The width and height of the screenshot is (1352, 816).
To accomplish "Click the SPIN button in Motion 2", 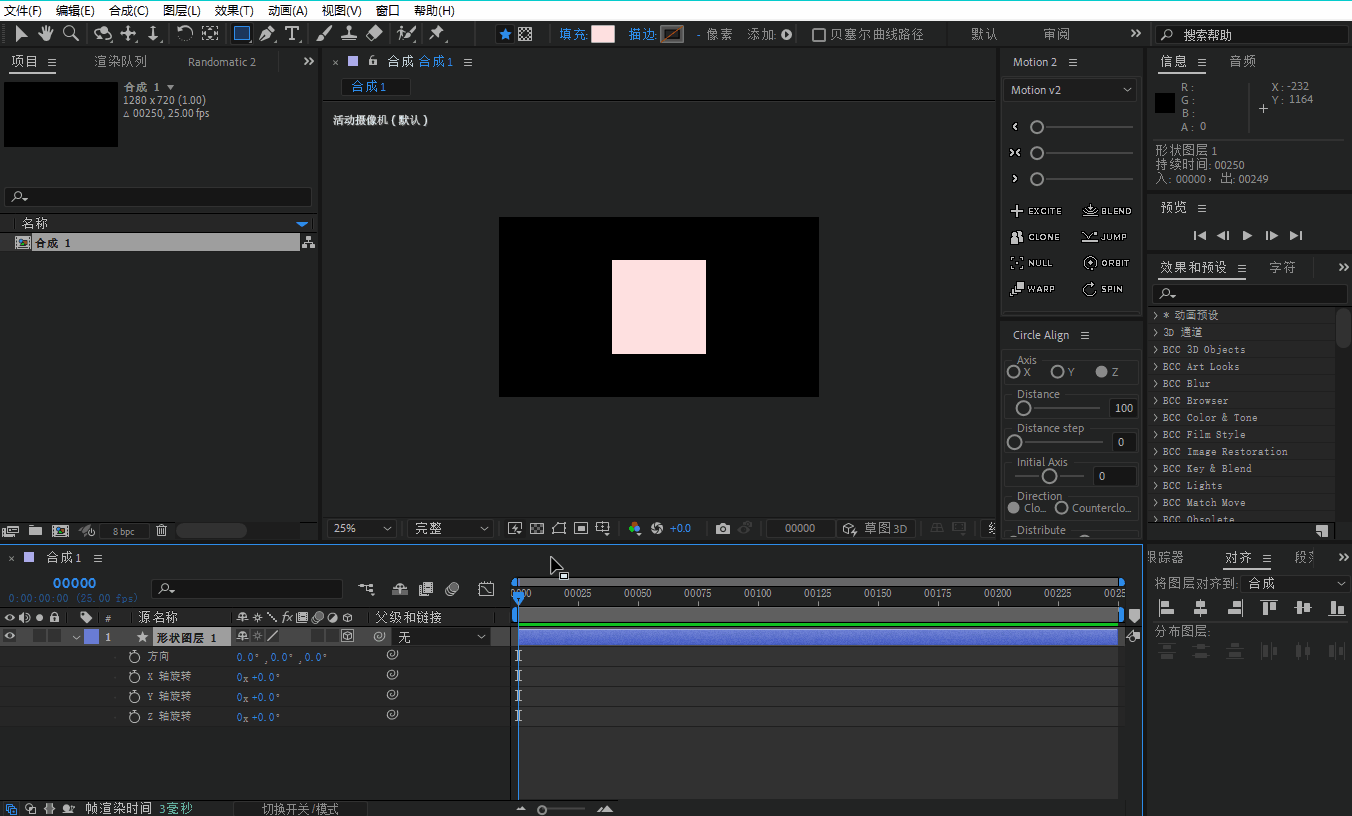I will point(1103,289).
